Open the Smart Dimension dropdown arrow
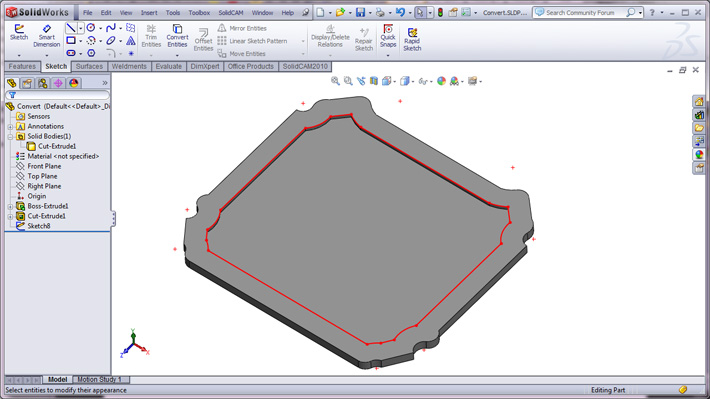710x399 pixels. coord(46,55)
